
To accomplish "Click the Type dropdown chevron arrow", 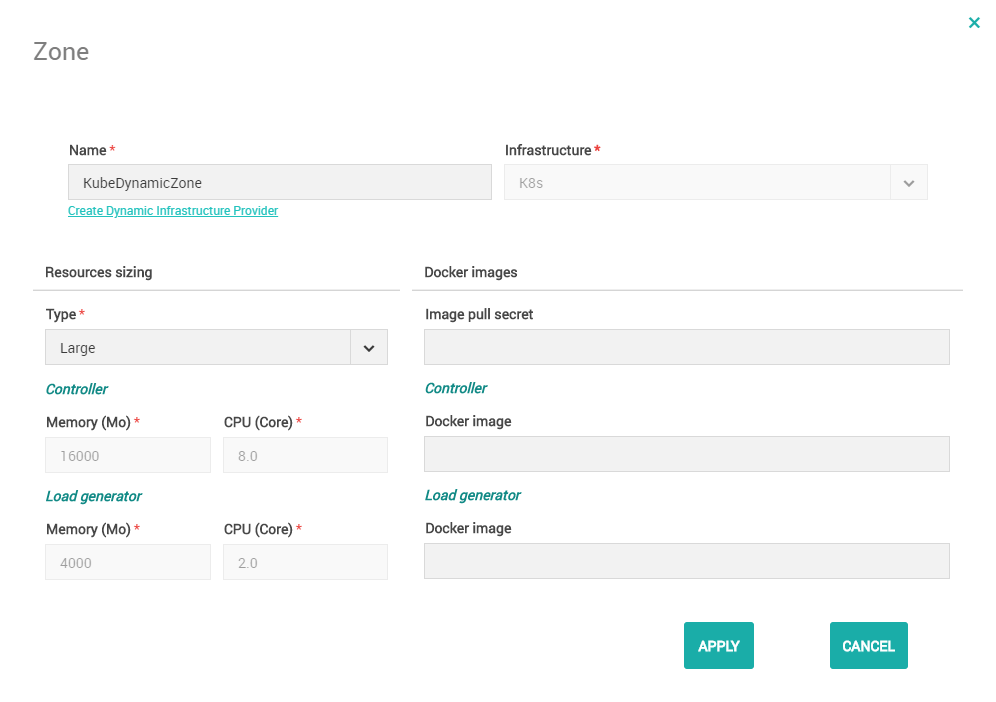I will (x=369, y=348).
